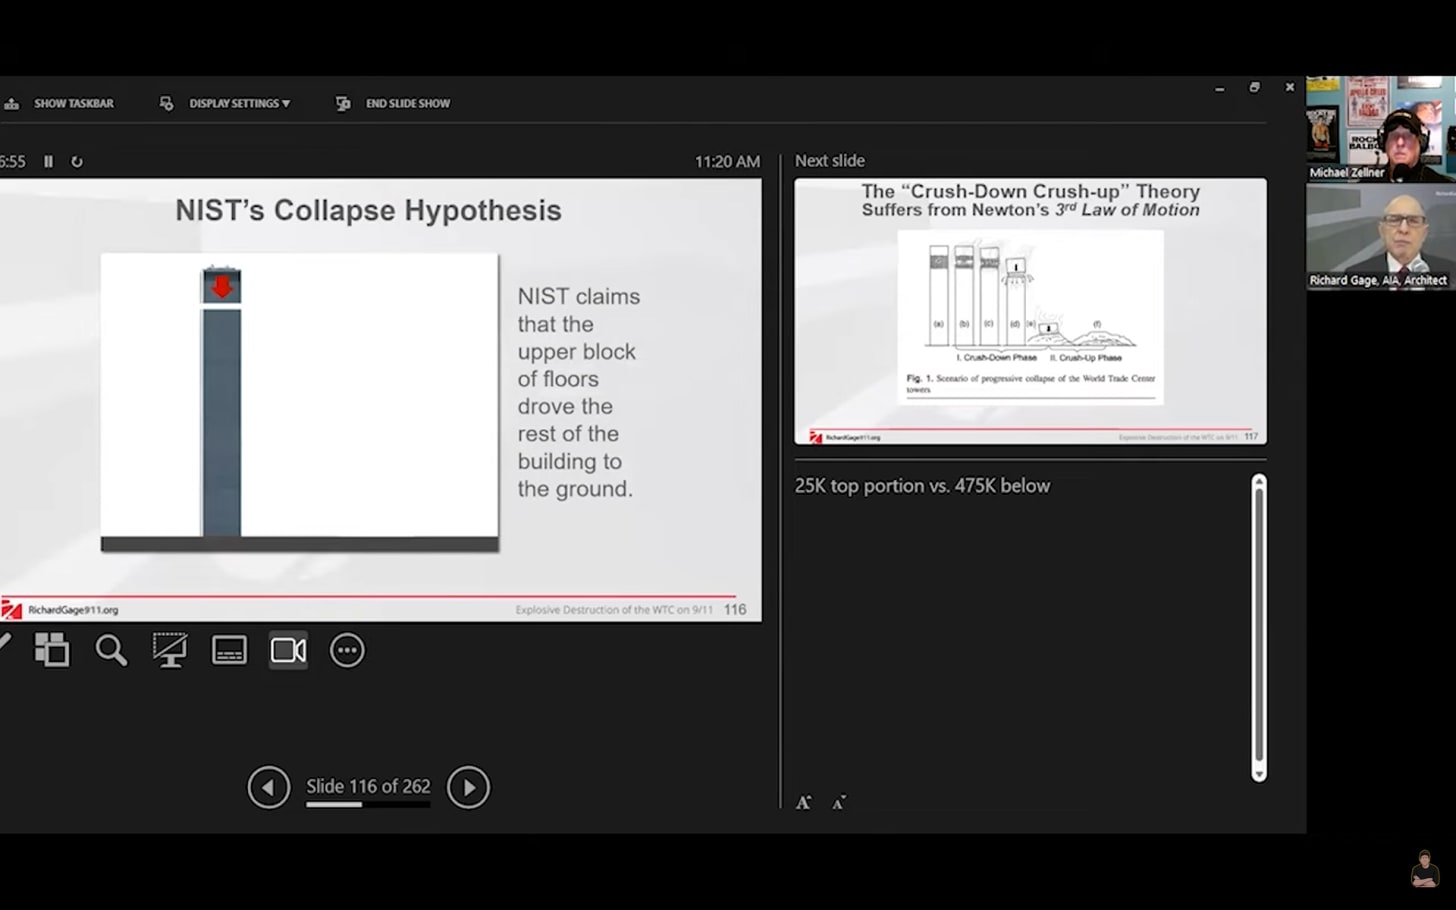Click the RichardGage911.org footer logo
Viewport: 1456px width, 910px height.
60,609
